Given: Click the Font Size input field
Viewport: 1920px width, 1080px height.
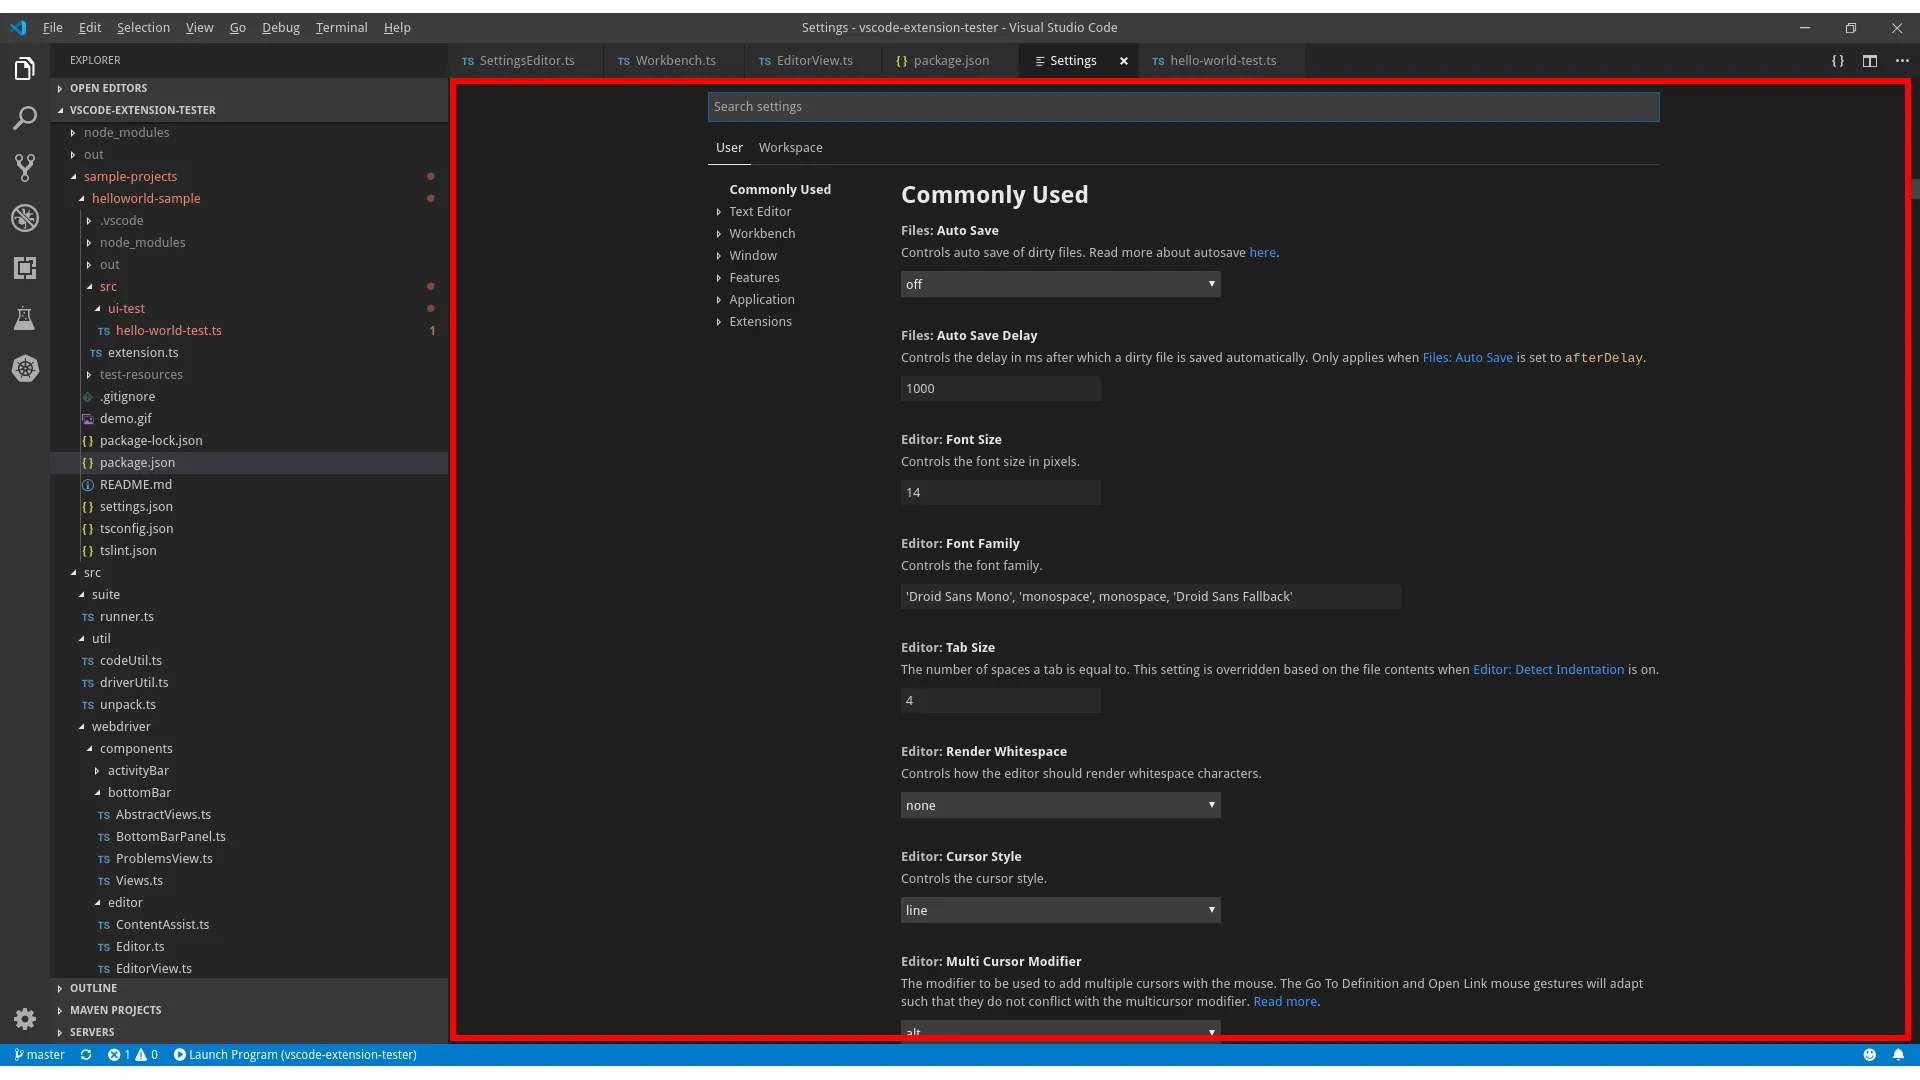Looking at the screenshot, I should coord(1000,493).
